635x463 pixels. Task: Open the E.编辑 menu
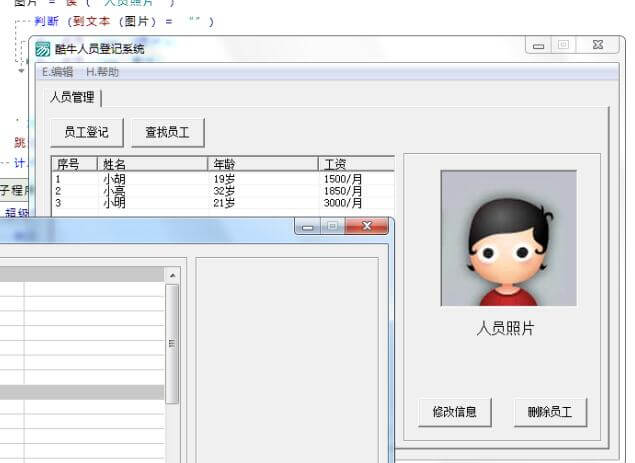pos(57,72)
